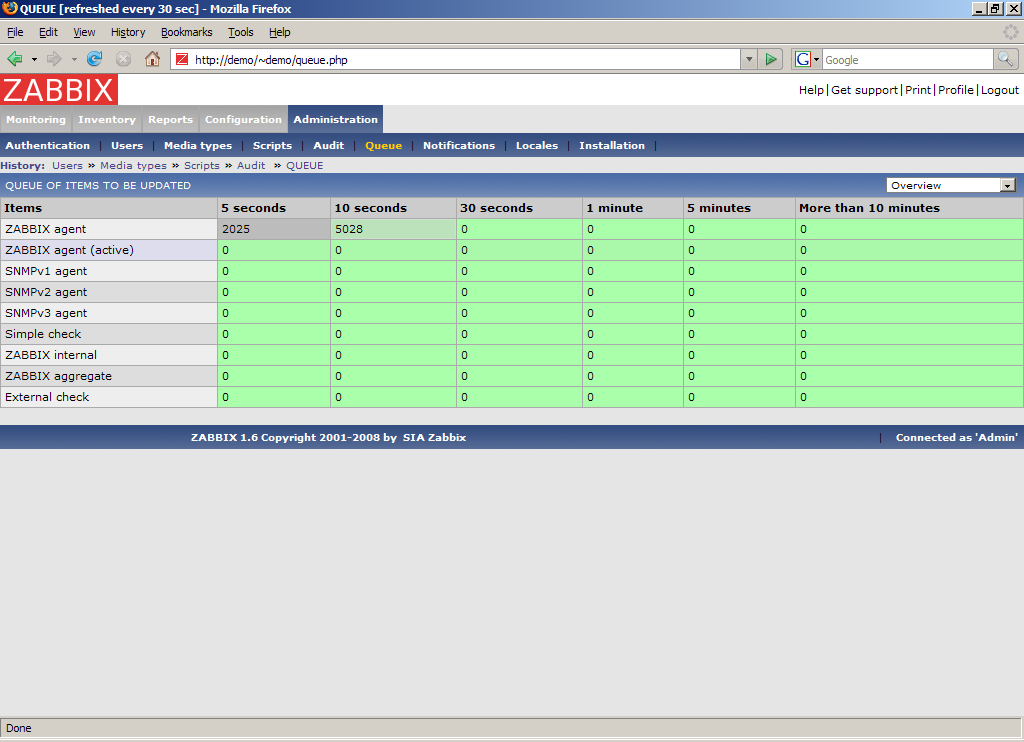
Task: Click the site favicon in the address bar
Action: pyautogui.click(x=182, y=59)
